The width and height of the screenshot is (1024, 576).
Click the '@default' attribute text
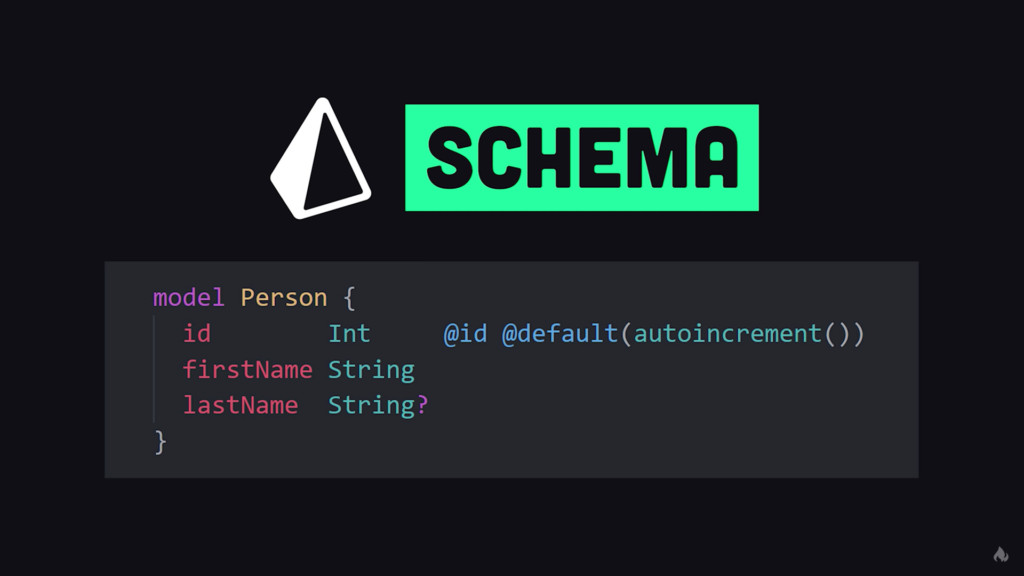[560, 334]
